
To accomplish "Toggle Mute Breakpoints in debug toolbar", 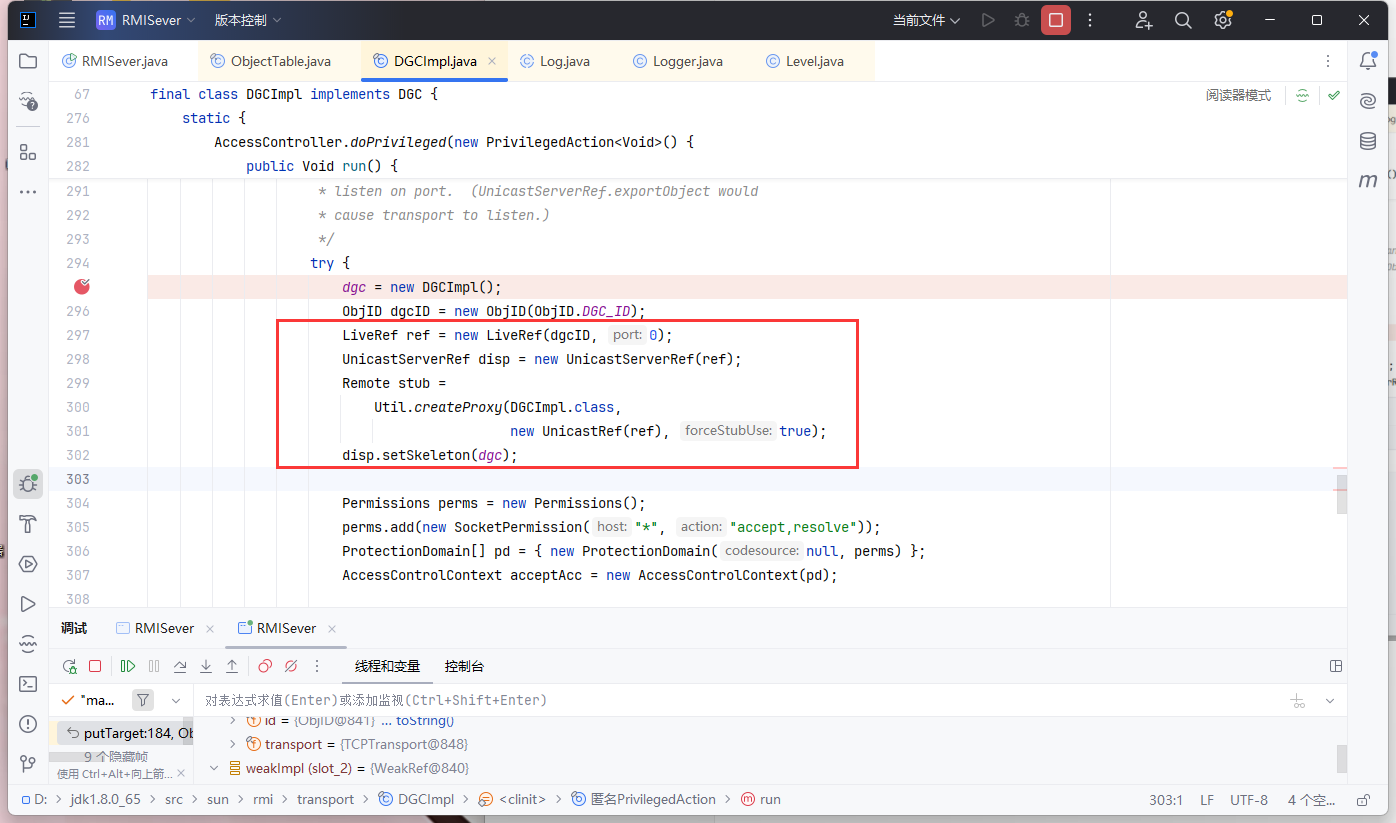I will point(291,666).
